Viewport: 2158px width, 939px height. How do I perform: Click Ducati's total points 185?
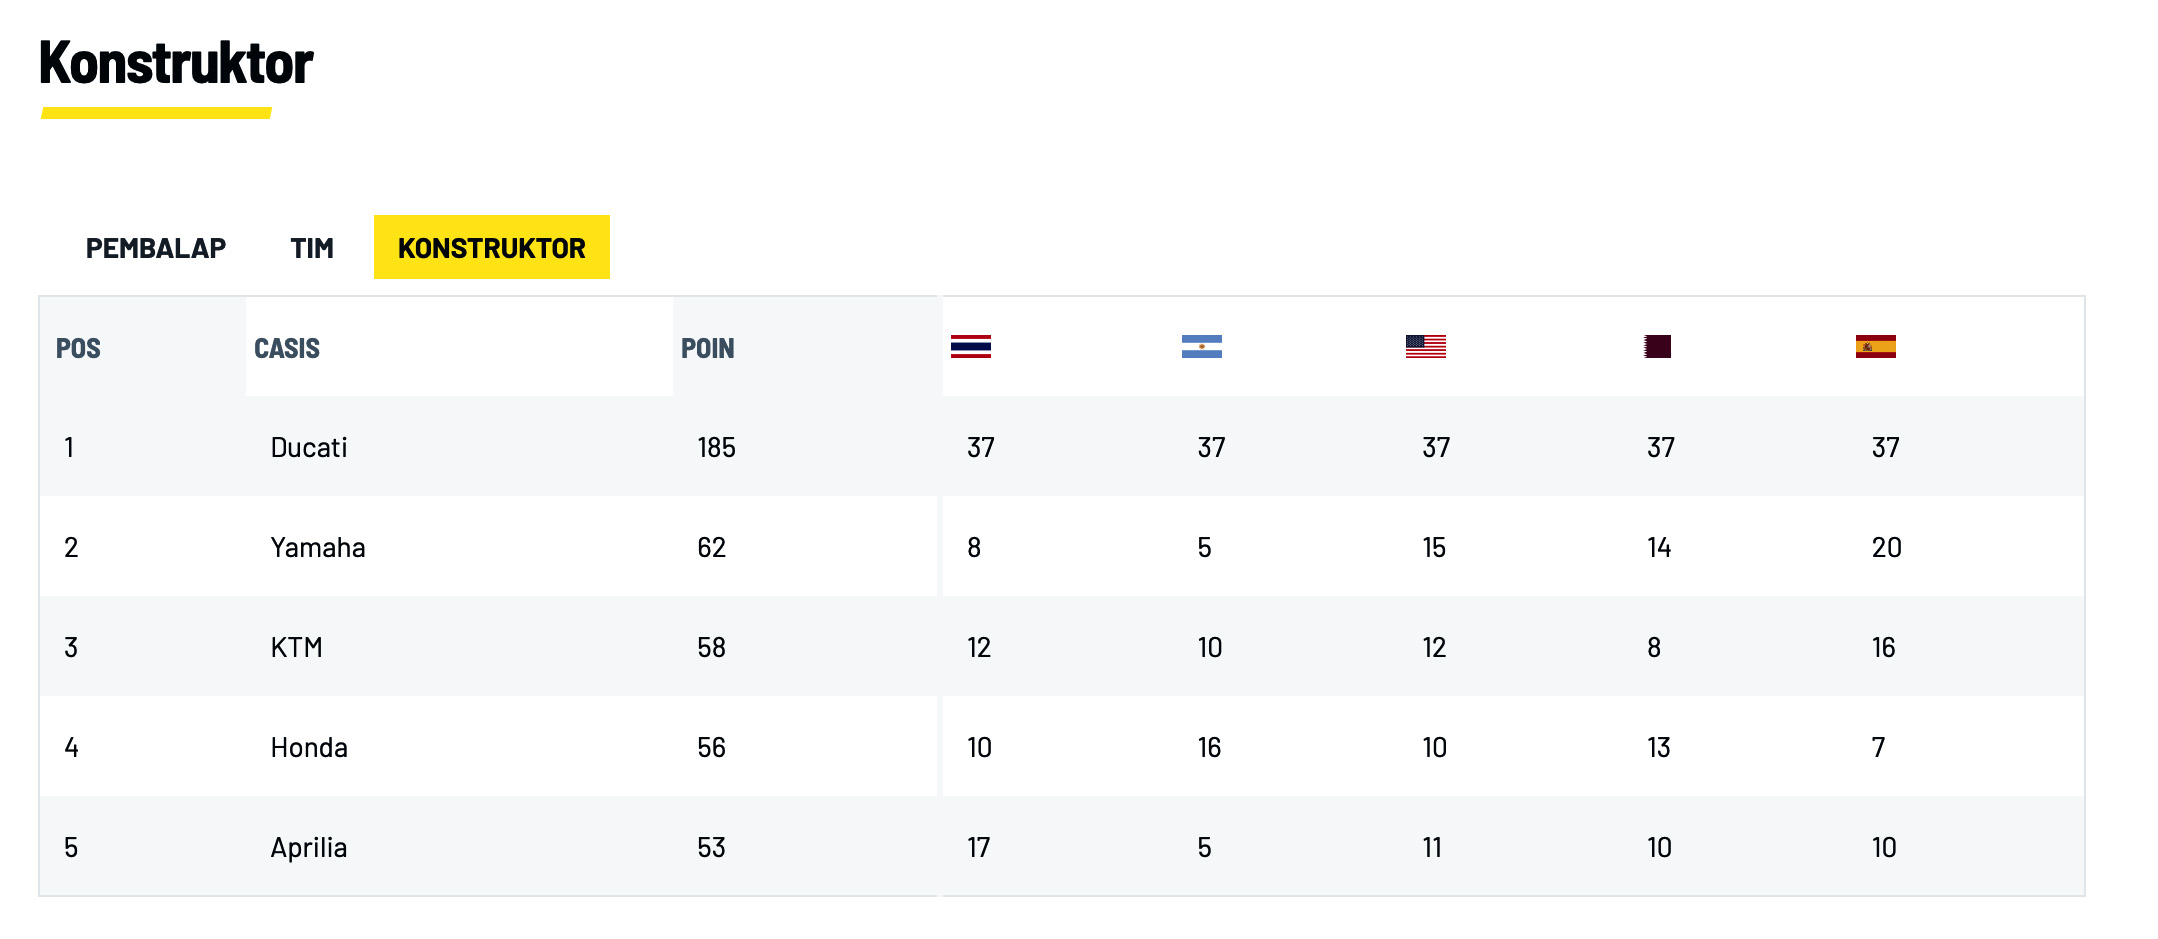(717, 447)
